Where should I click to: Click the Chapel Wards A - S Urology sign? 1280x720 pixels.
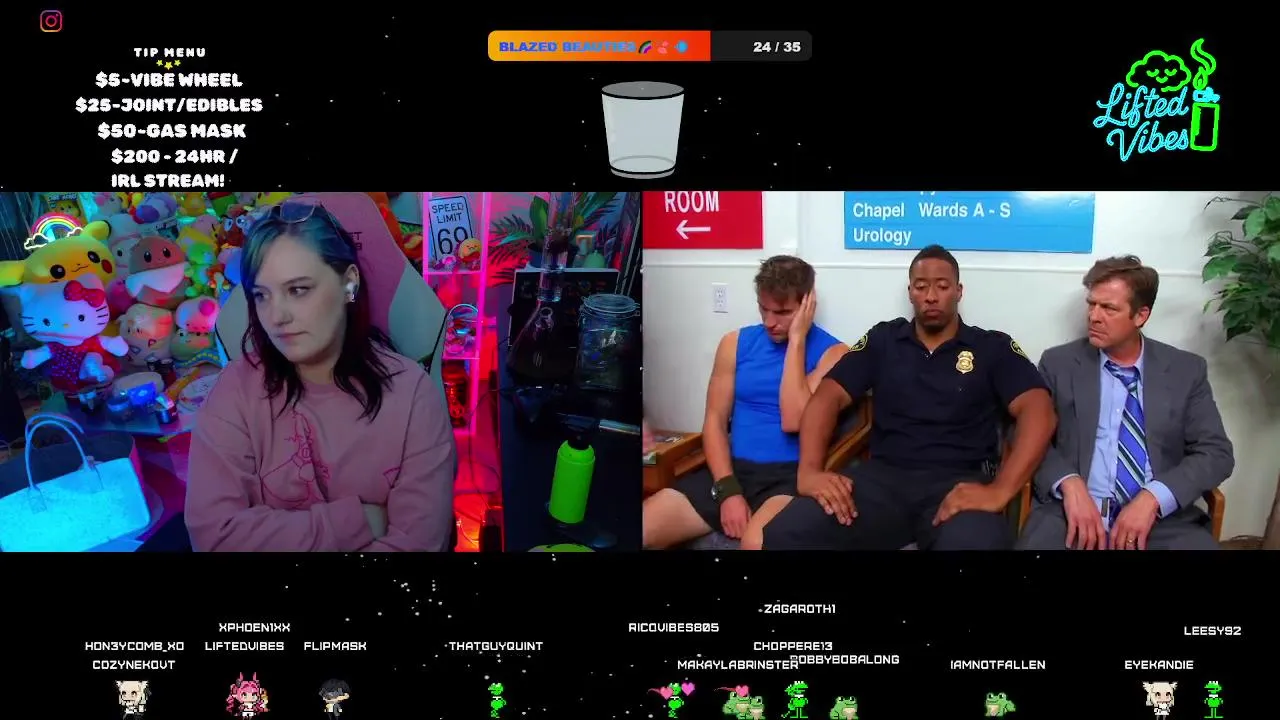coord(969,221)
